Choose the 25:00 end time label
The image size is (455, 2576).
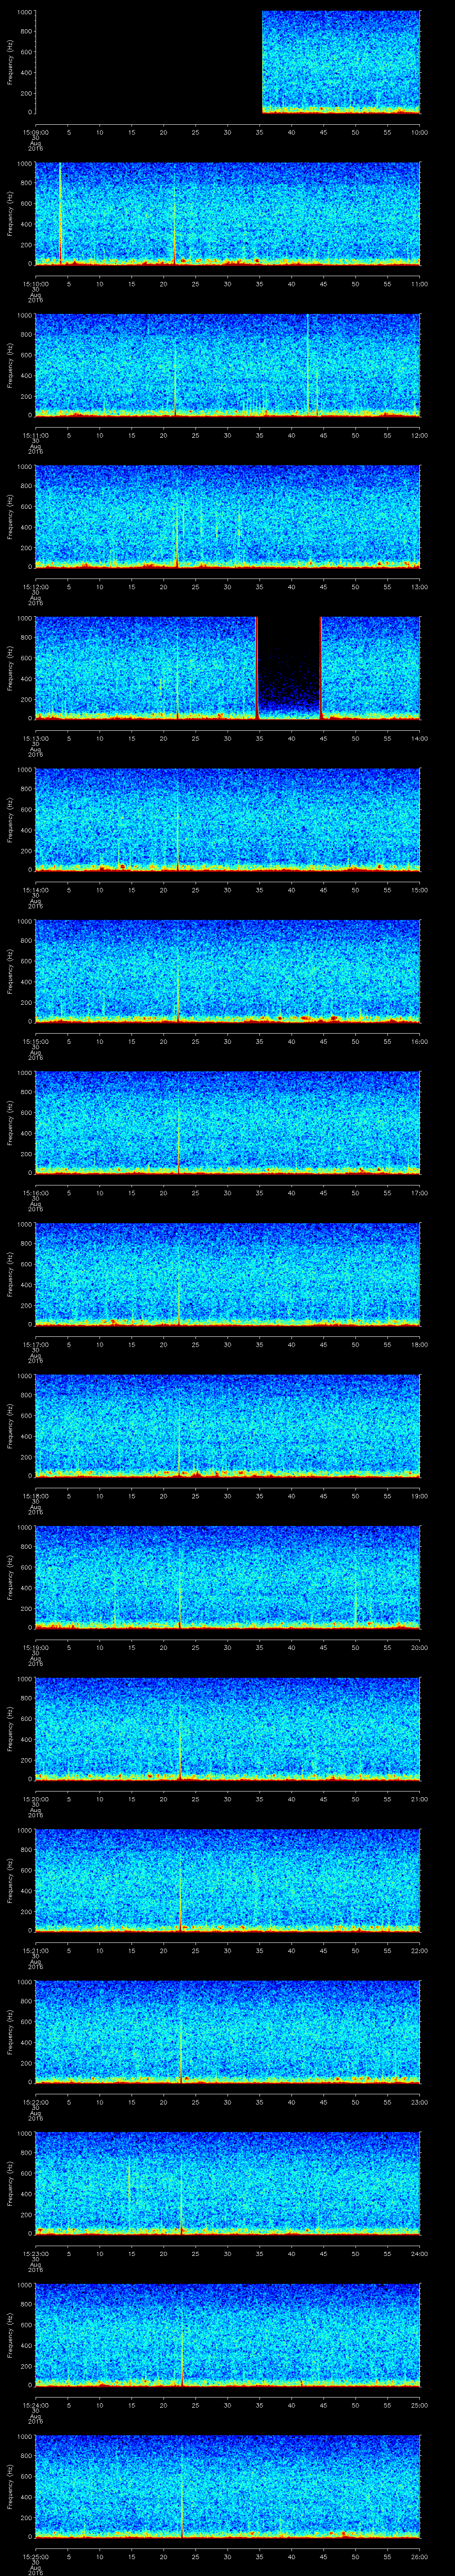point(419,2405)
